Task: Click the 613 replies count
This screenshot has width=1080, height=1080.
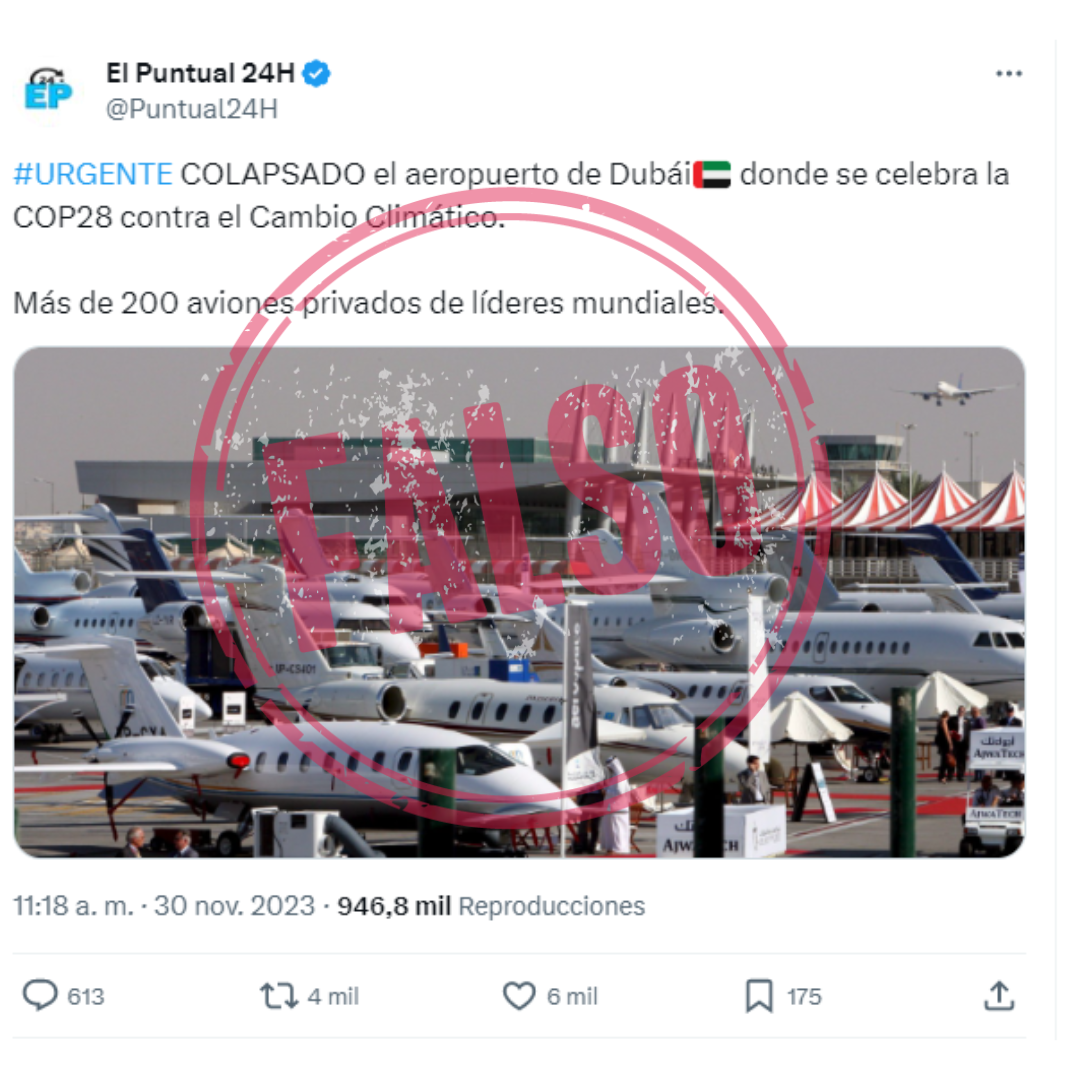Action: pos(85,997)
